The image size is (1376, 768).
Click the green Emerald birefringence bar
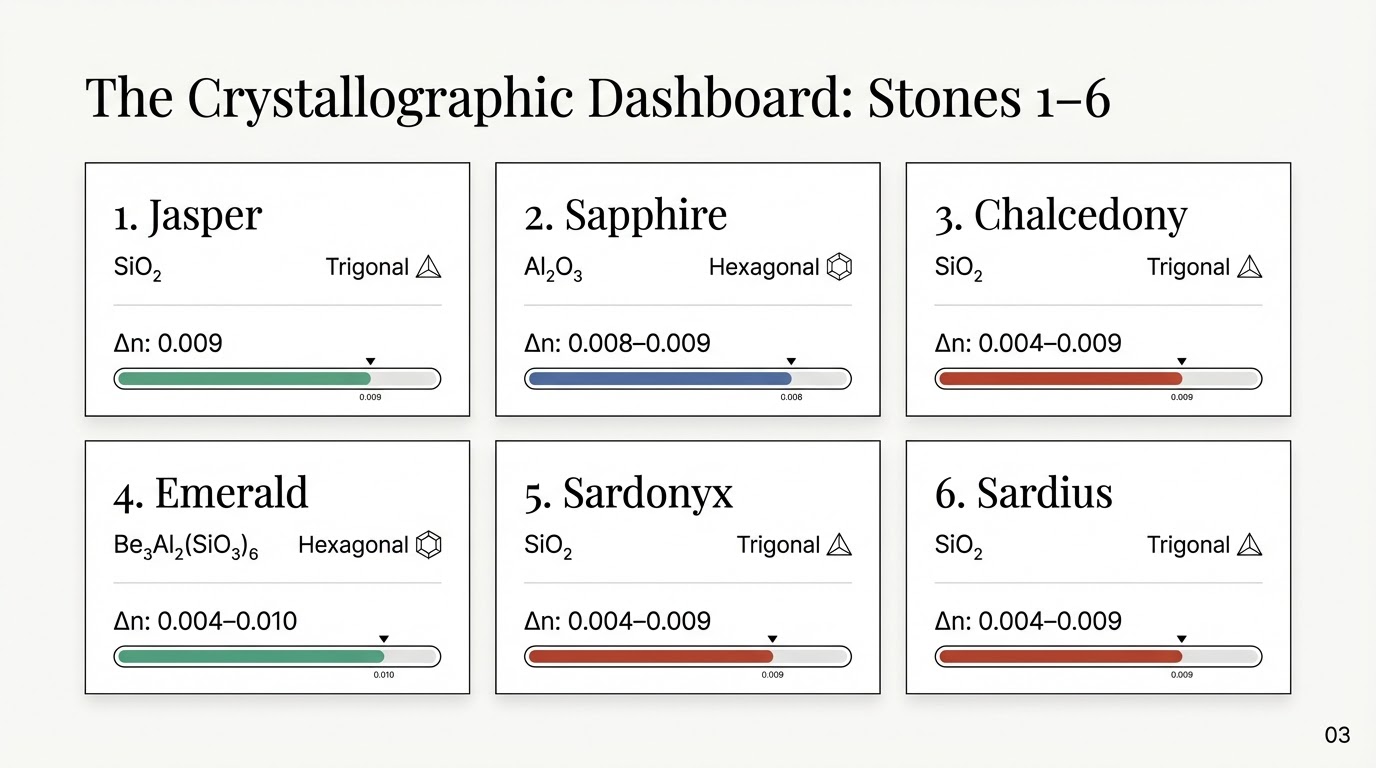(x=250, y=657)
